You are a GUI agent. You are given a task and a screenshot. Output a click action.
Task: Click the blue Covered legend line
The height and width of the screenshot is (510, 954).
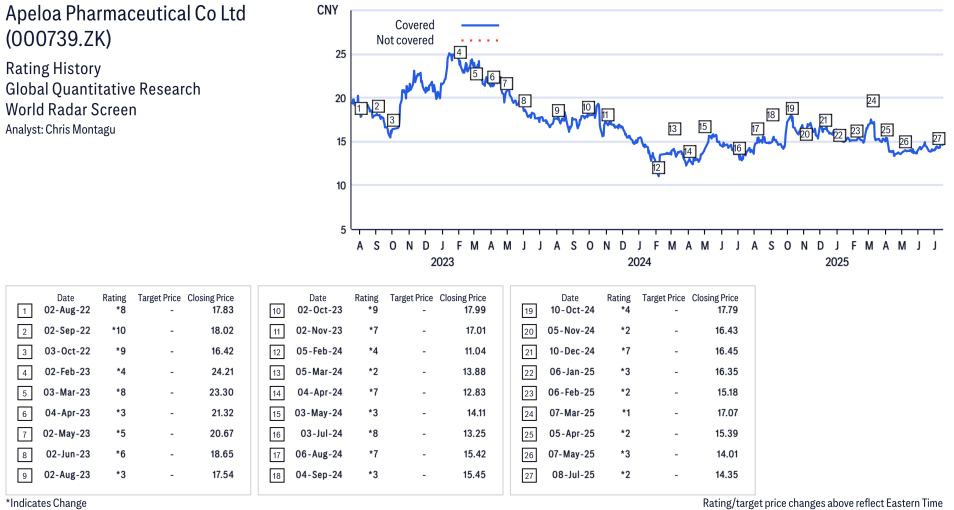[x=480, y=25]
